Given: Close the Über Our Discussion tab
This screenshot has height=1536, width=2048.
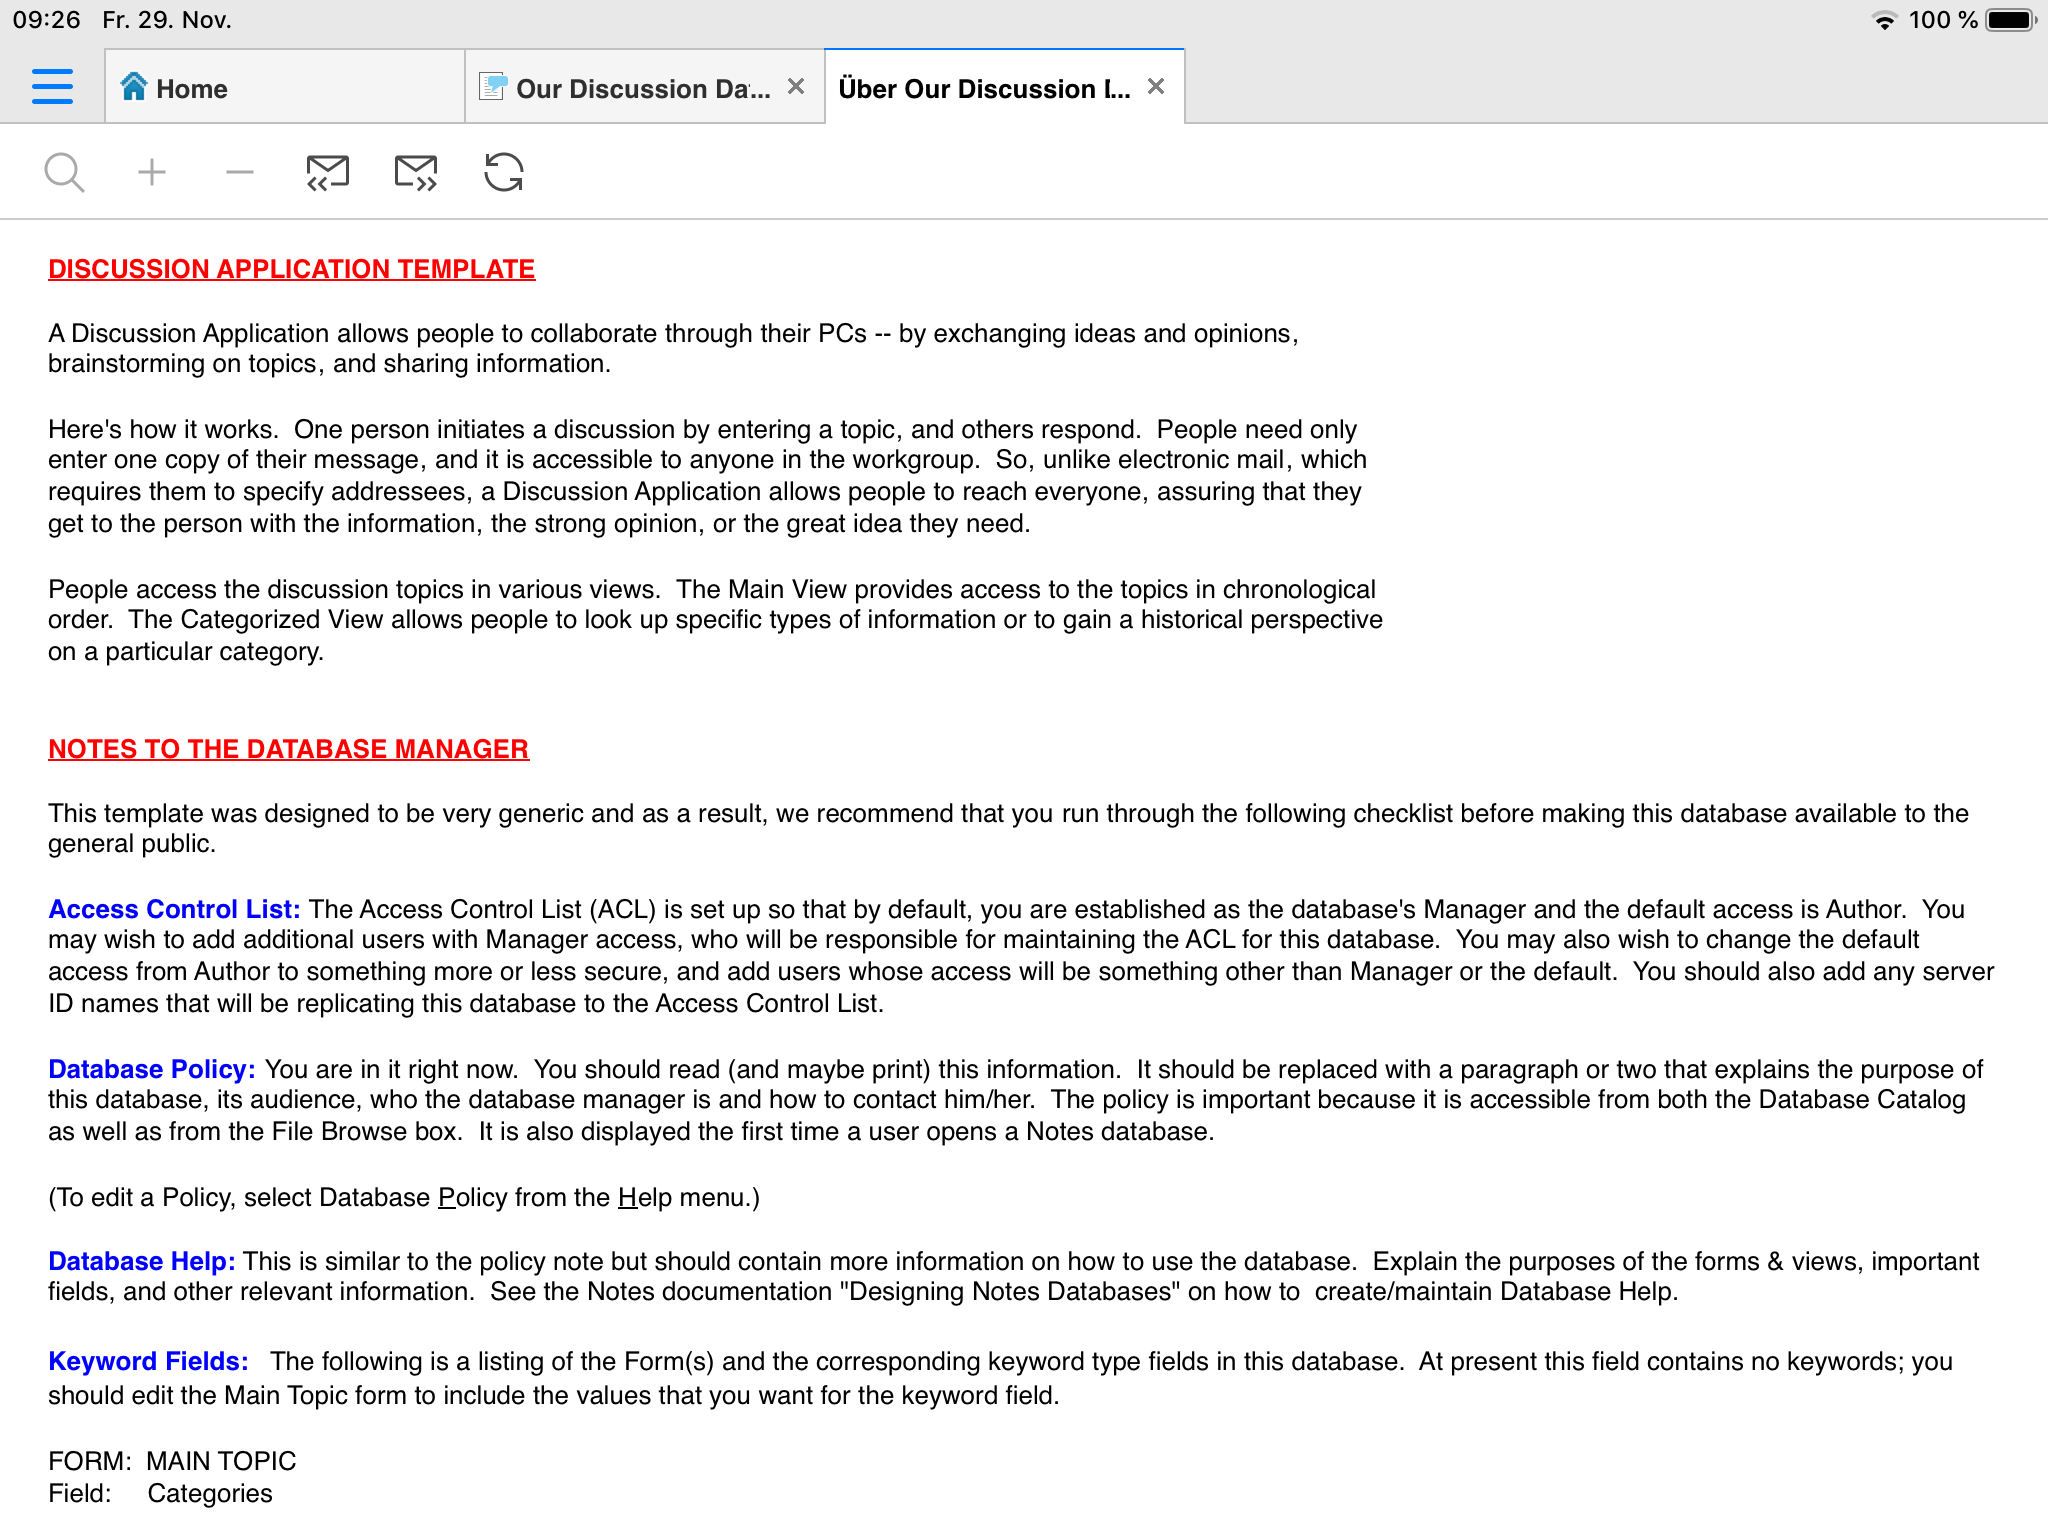Looking at the screenshot, I should tap(1156, 87).
